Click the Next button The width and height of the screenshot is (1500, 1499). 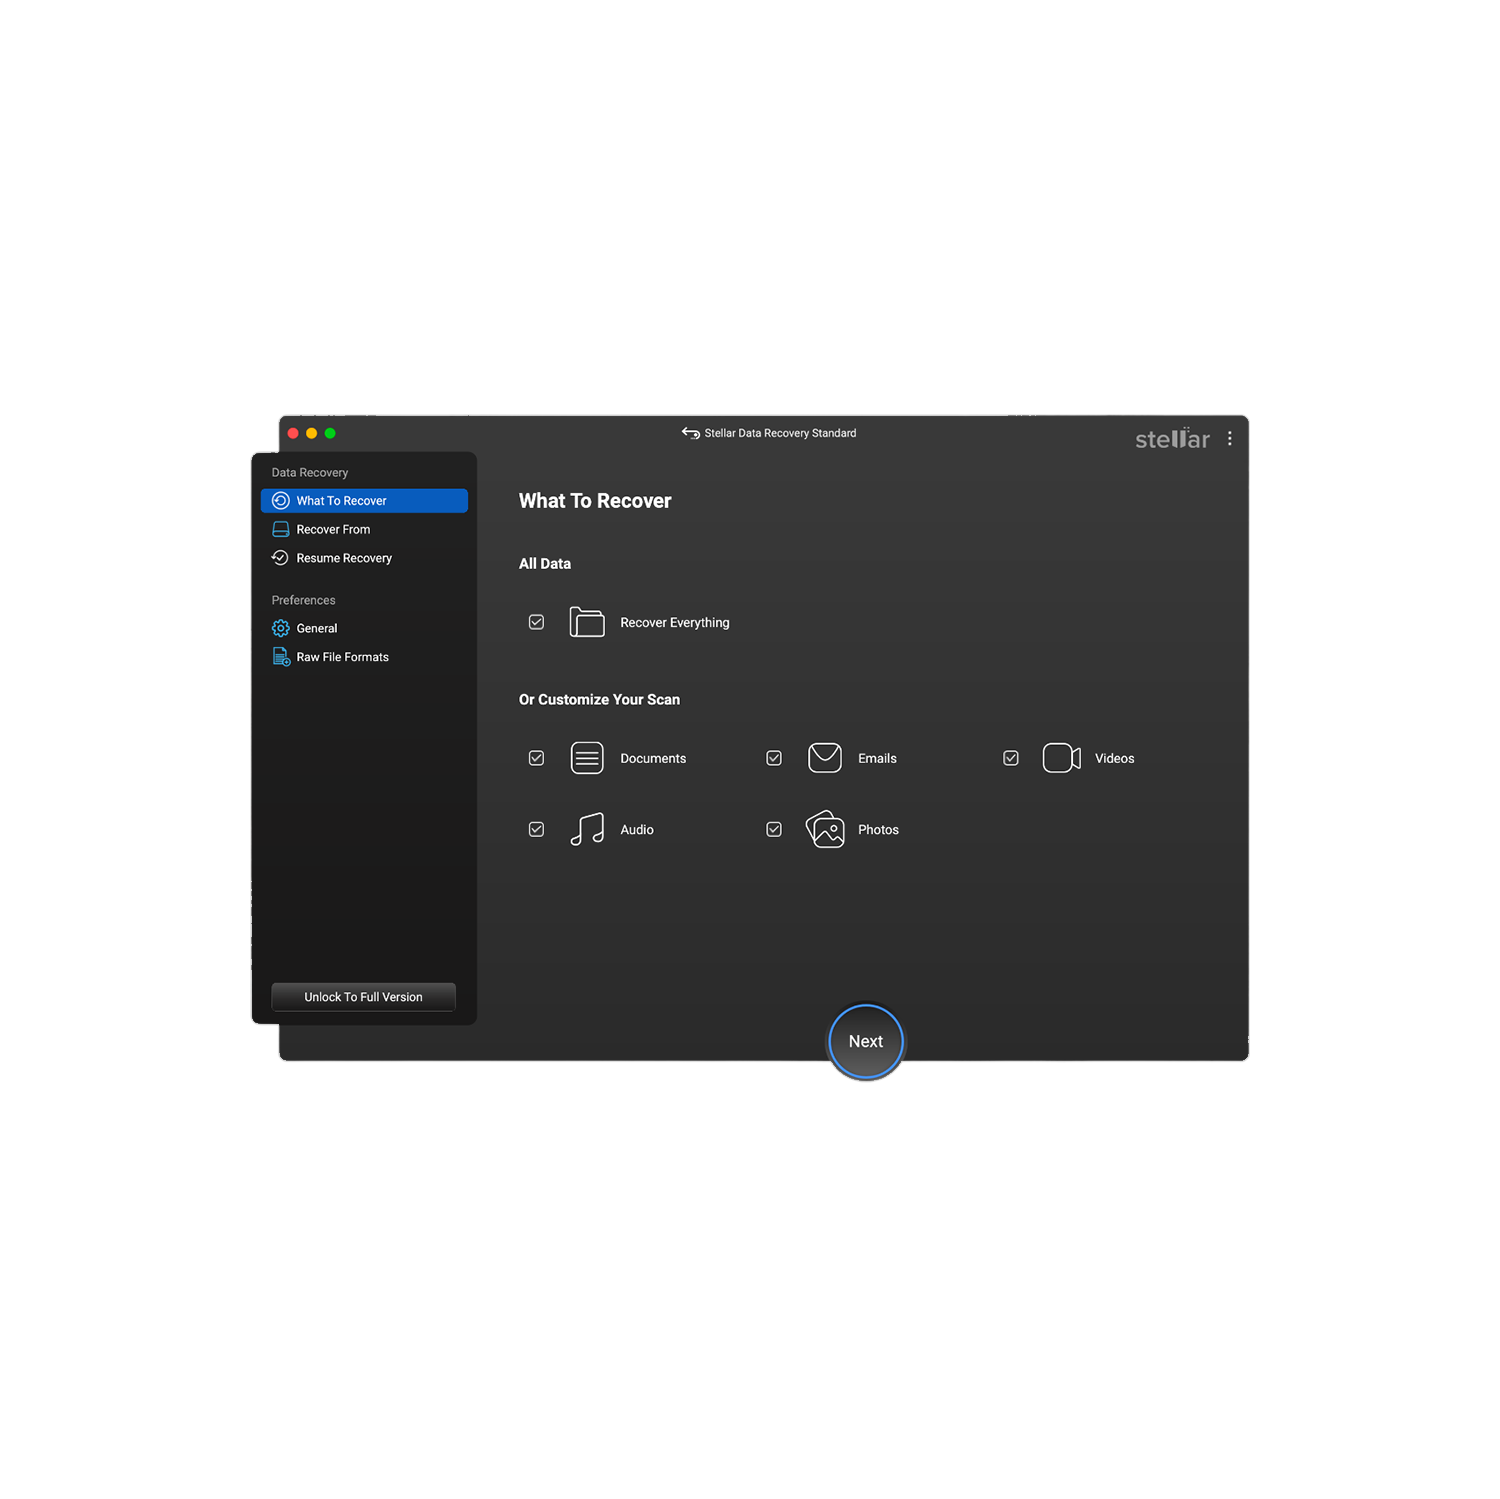click(x=865, y=1040)
